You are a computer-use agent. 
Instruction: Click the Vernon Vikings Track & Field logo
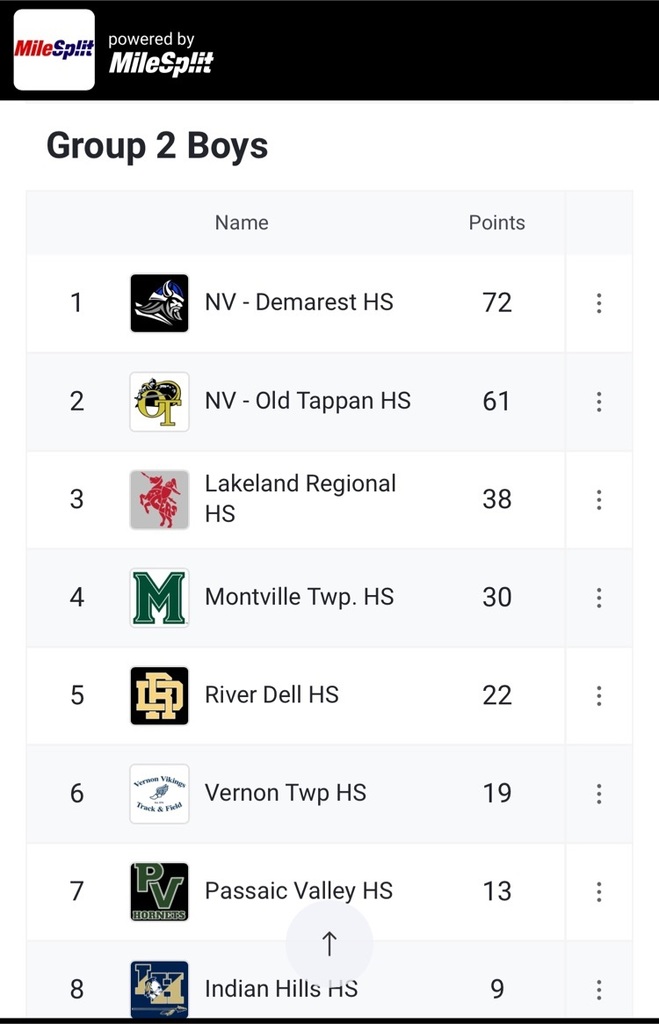coord(159,793)
